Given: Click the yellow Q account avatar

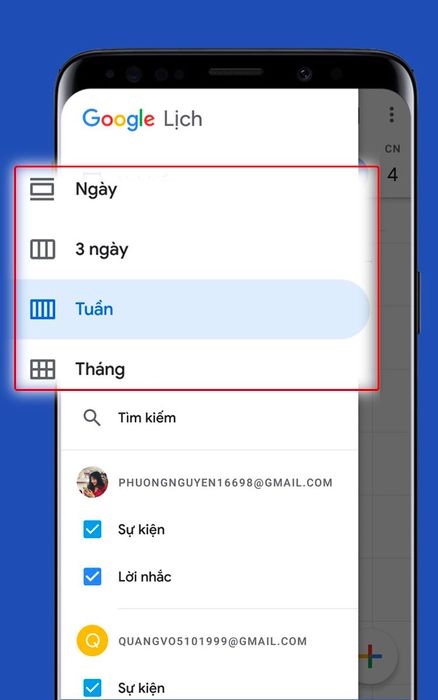Looking at the screenshot, I should coord(92,641).
